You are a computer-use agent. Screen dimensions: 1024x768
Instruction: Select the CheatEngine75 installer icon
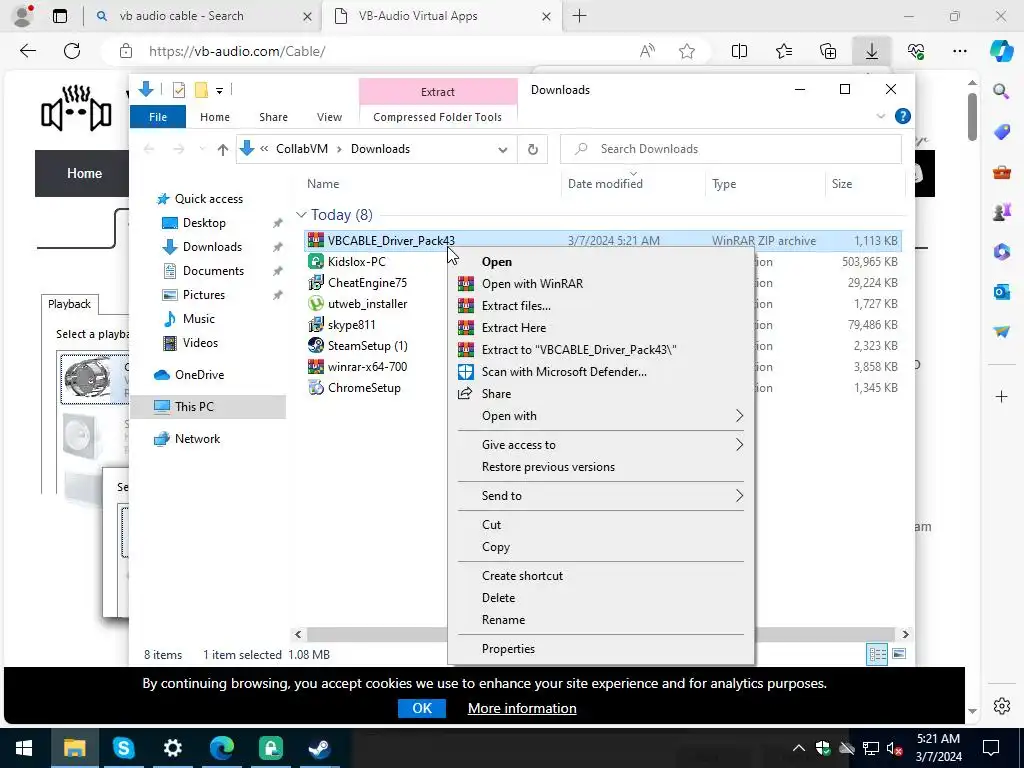(x=316, y=283)
